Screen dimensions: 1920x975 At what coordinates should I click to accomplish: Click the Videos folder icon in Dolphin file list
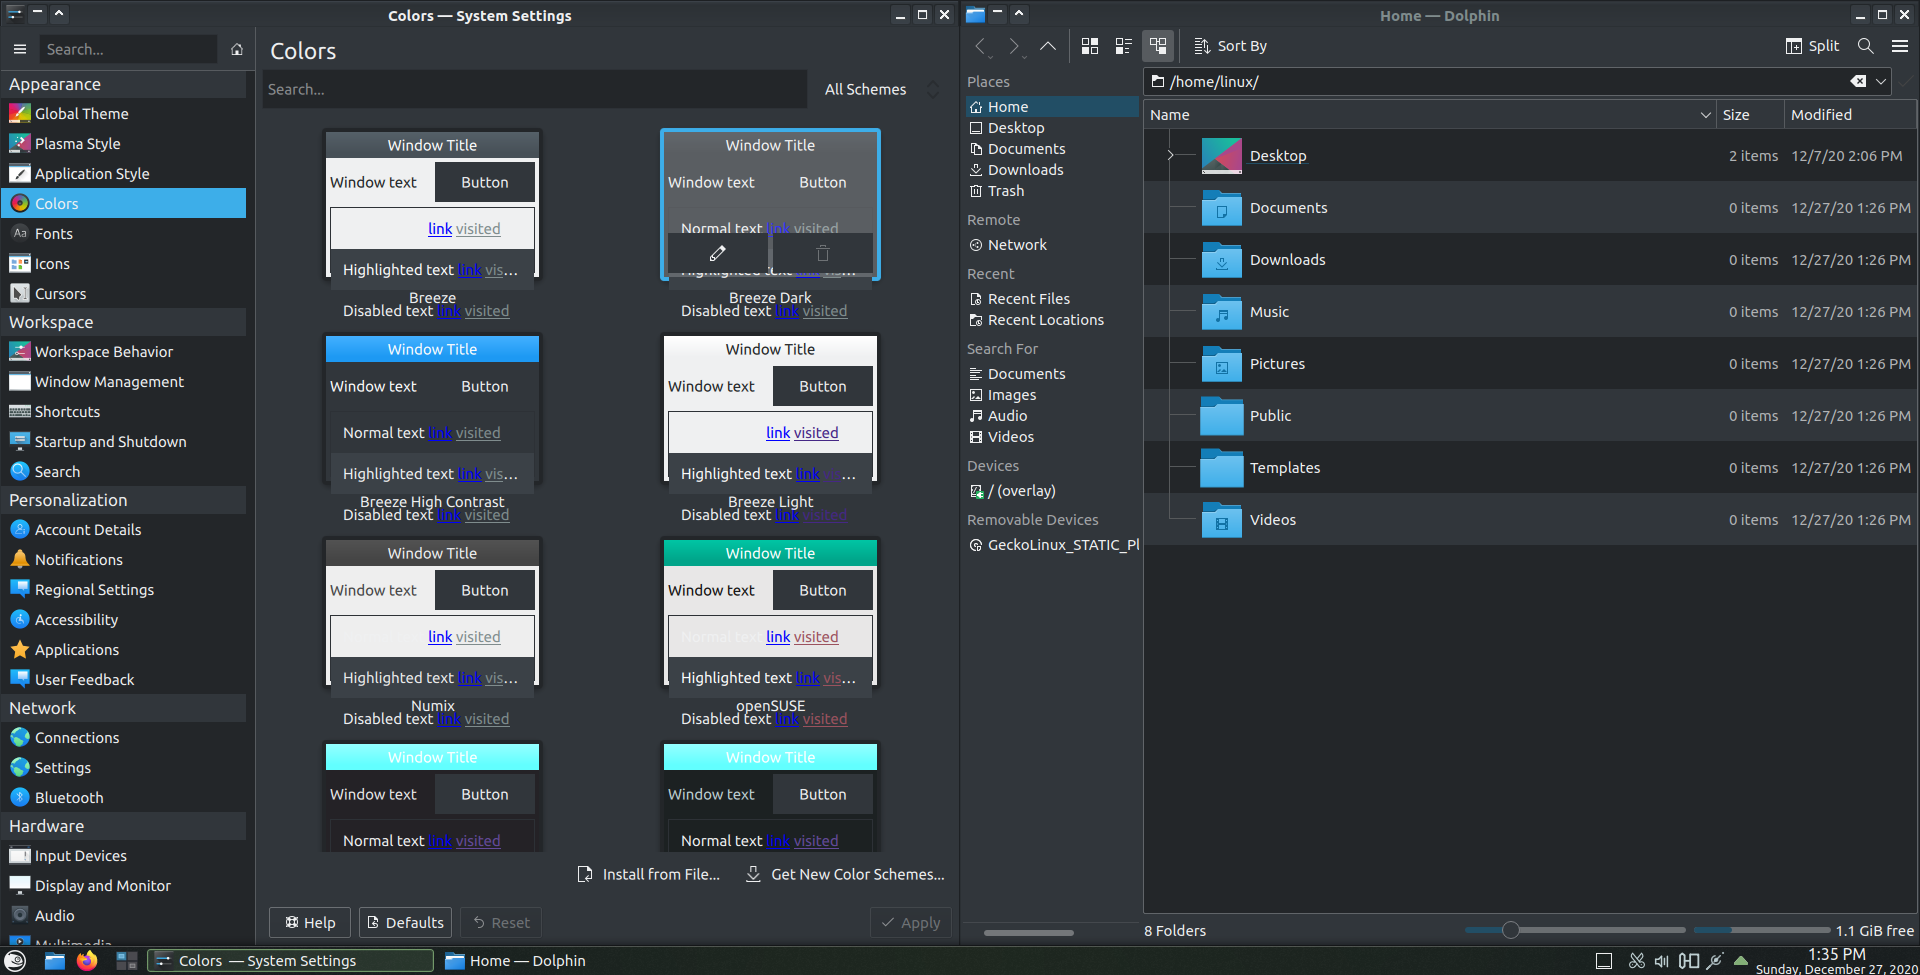click(1221, 520)
